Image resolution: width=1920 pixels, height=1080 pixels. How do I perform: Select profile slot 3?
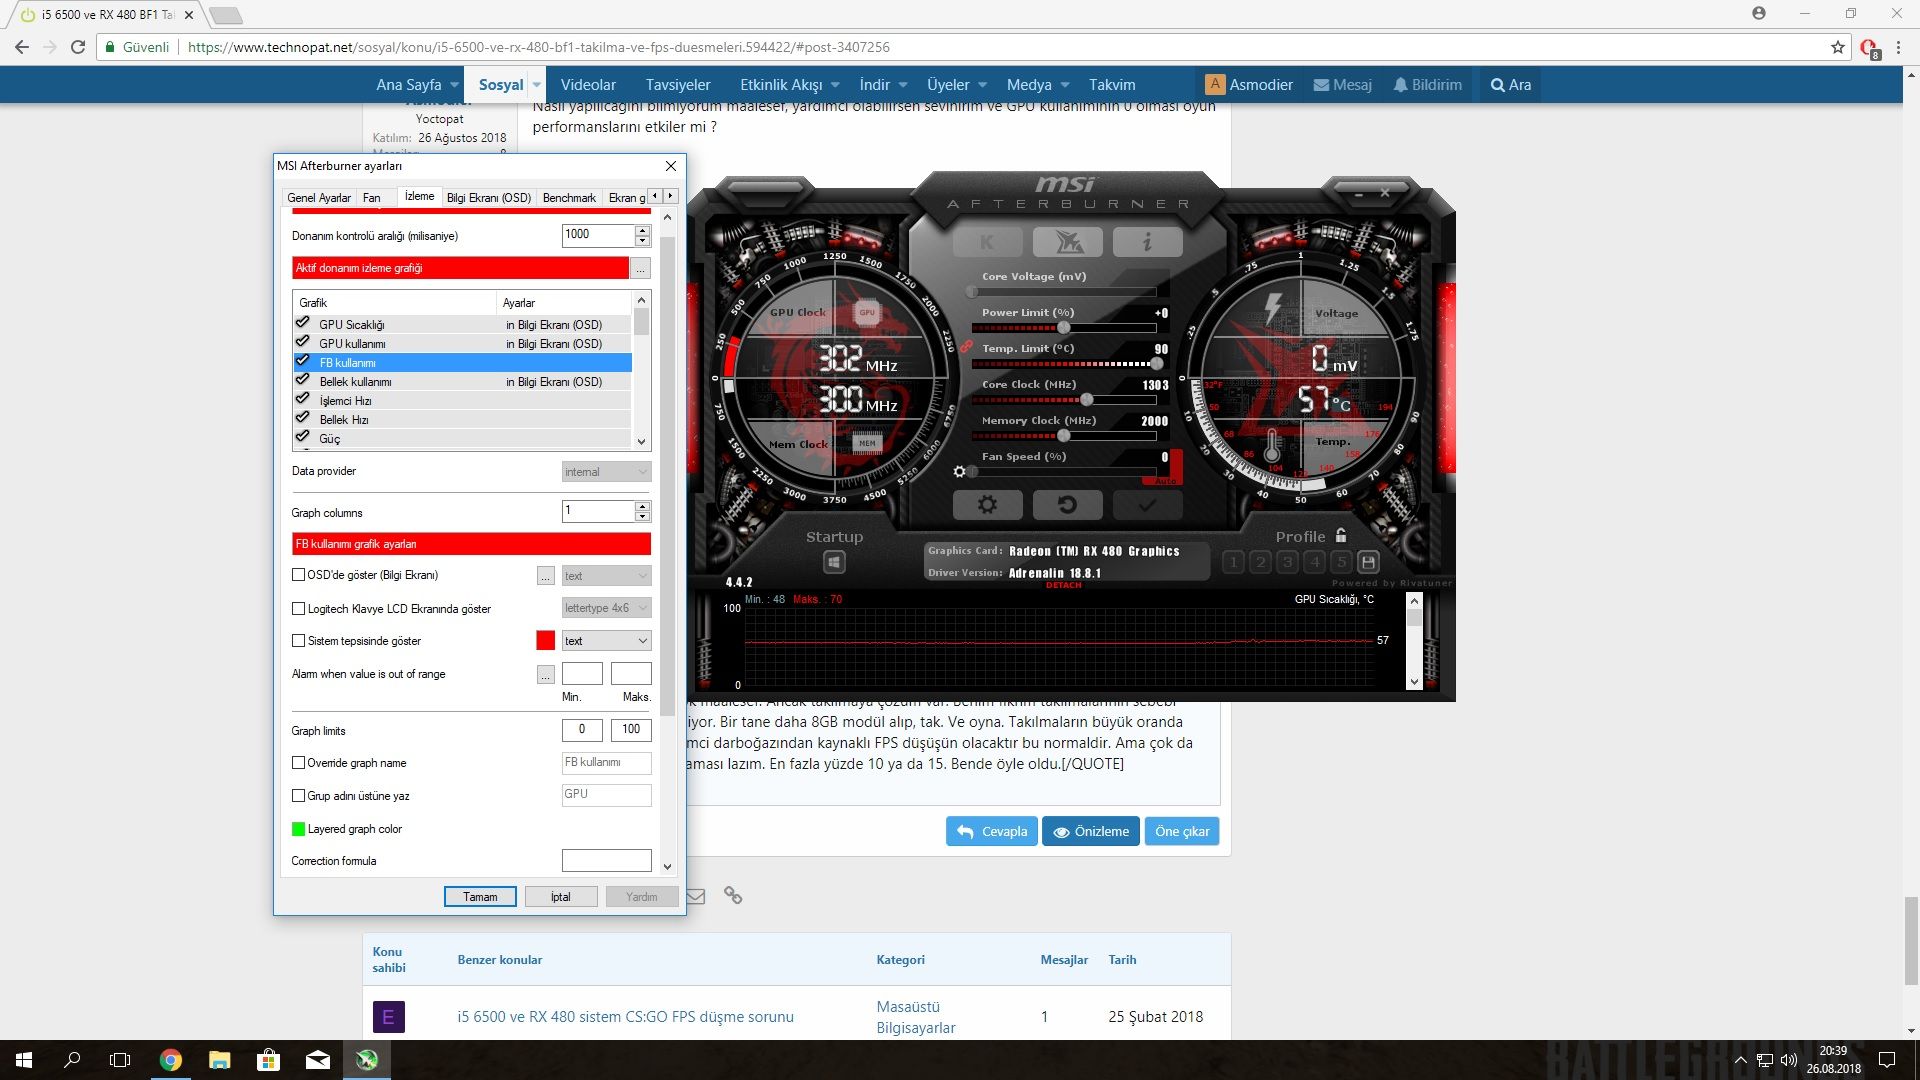pos(1287,563)
